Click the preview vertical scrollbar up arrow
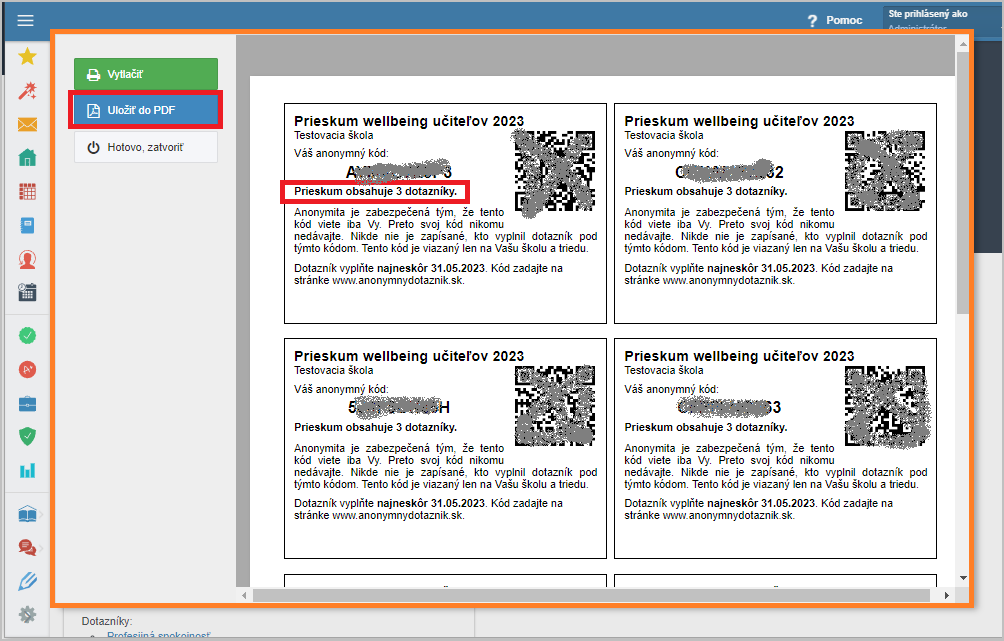Image resolution: width=1004 pixels, height=641 pixels. 963,44
